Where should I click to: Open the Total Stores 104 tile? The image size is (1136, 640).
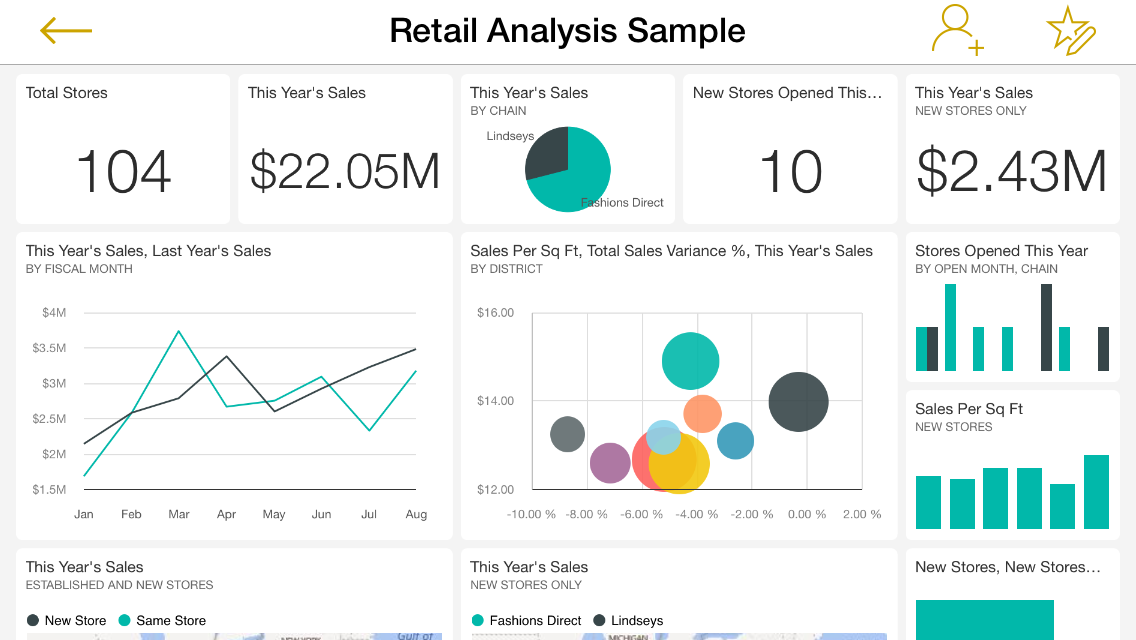pyautogui.click(x=122, y=150)
